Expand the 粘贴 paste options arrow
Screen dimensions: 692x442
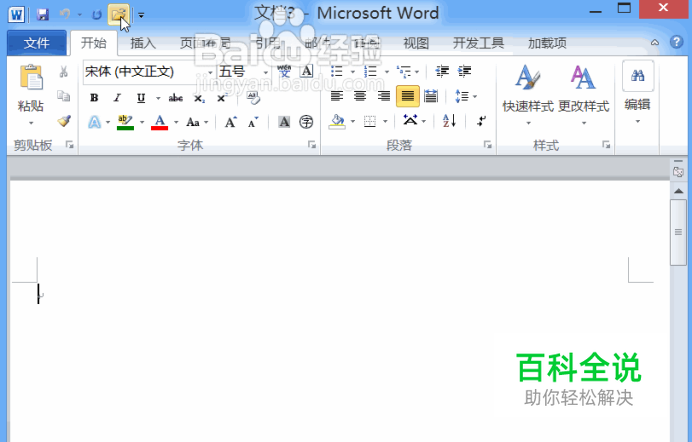click(x=31, y=123)
